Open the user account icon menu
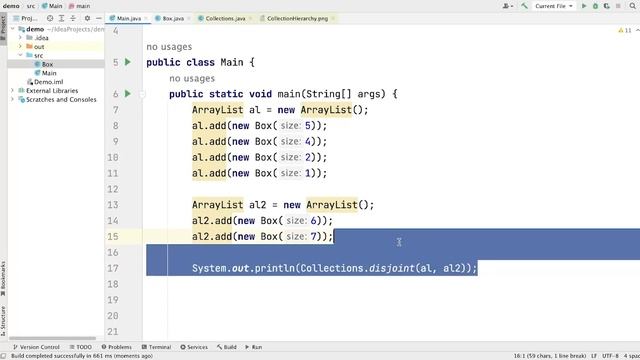The width and height of the screenshot is (640, 360). point(508,6)
